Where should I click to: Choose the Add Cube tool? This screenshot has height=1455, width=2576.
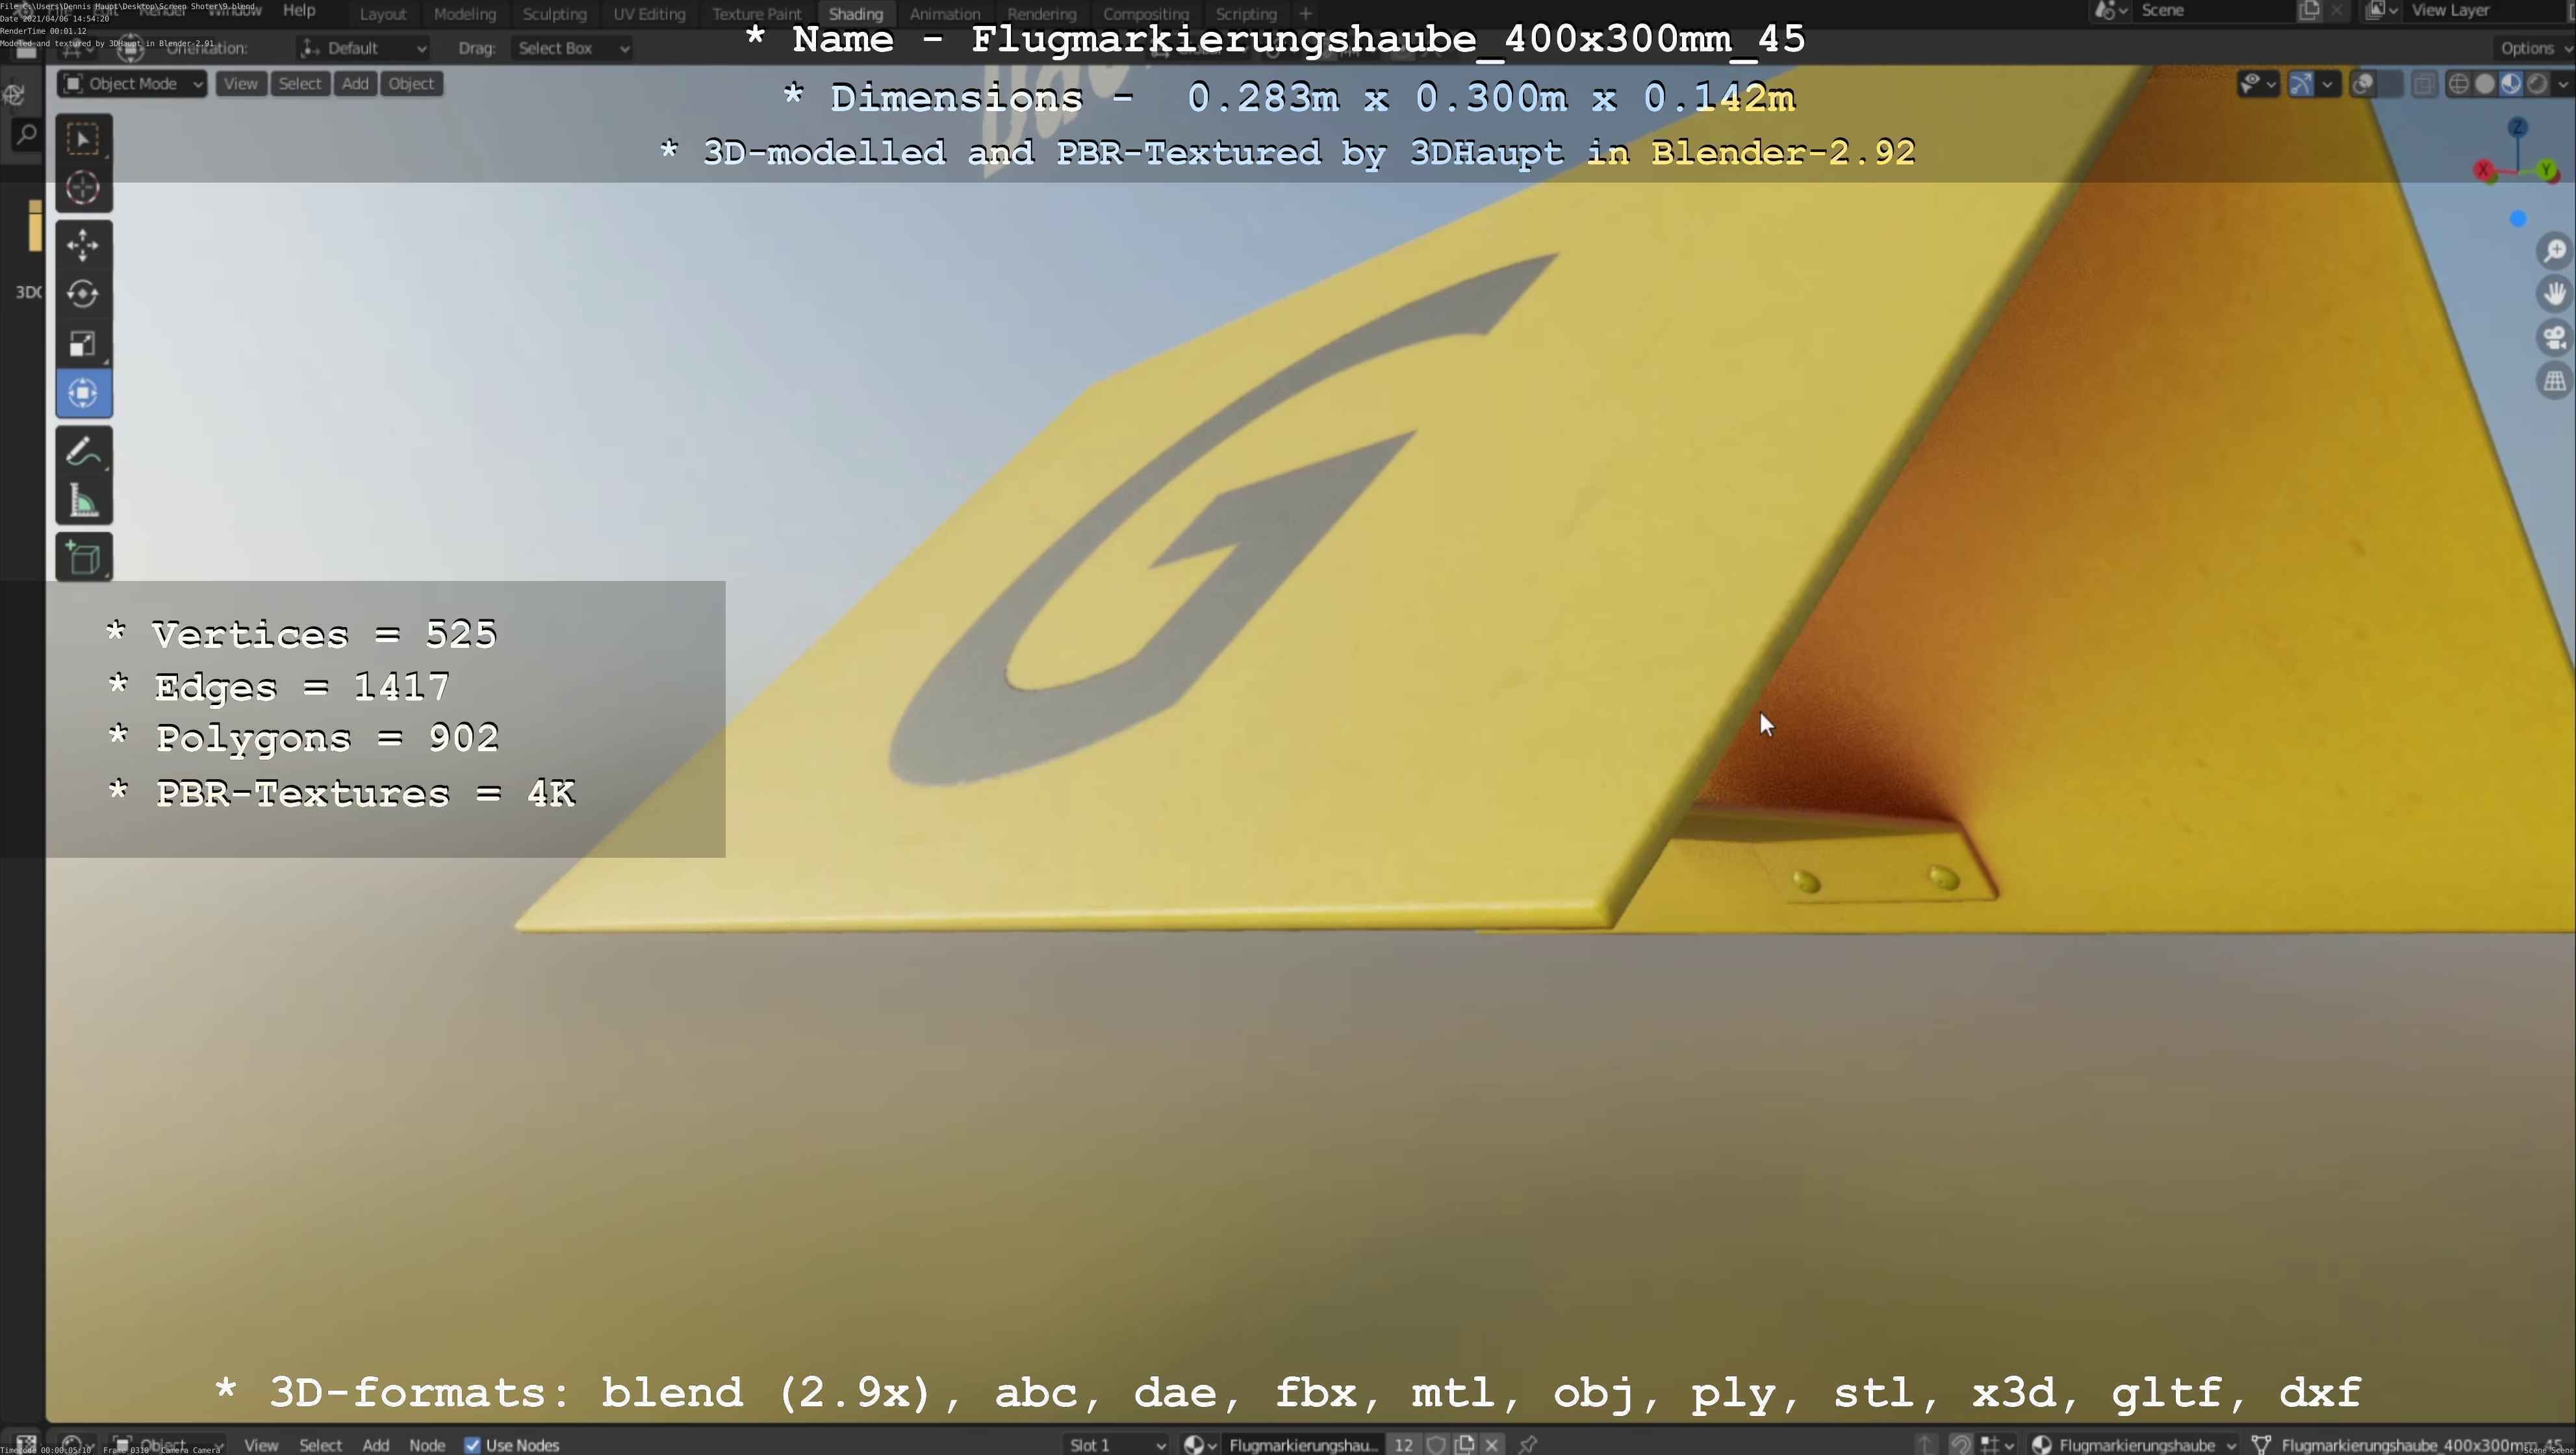tap(83, 558)
